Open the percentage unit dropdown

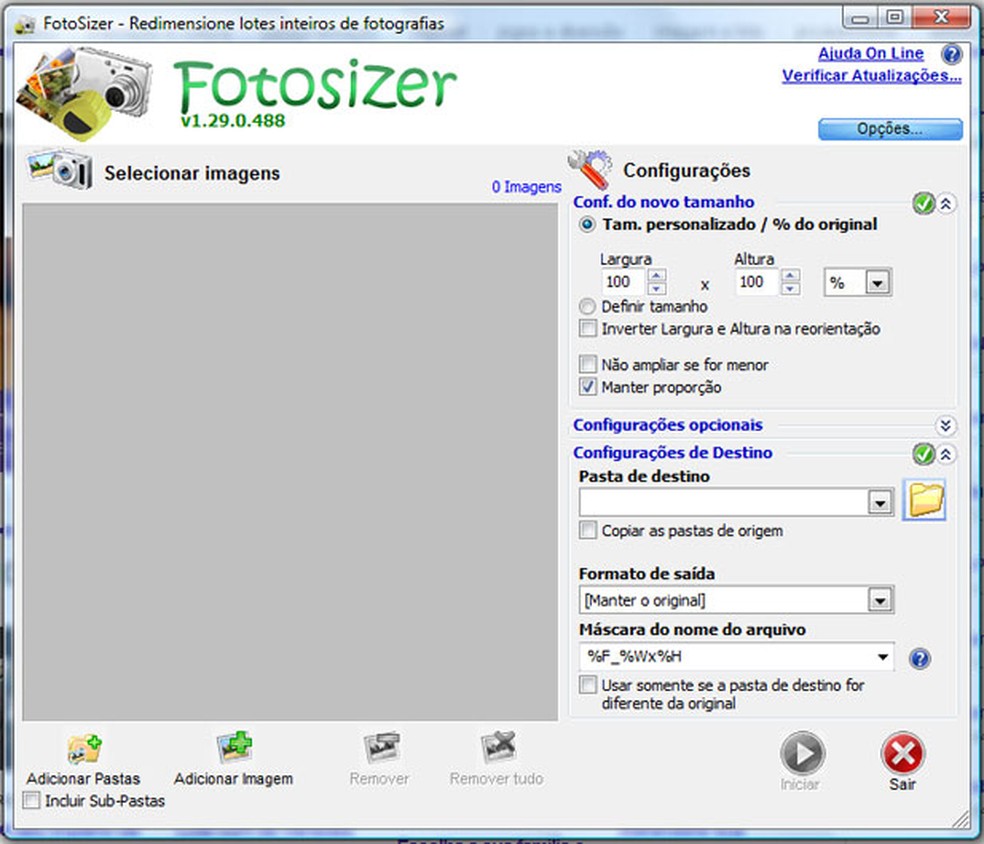[878, 282]
